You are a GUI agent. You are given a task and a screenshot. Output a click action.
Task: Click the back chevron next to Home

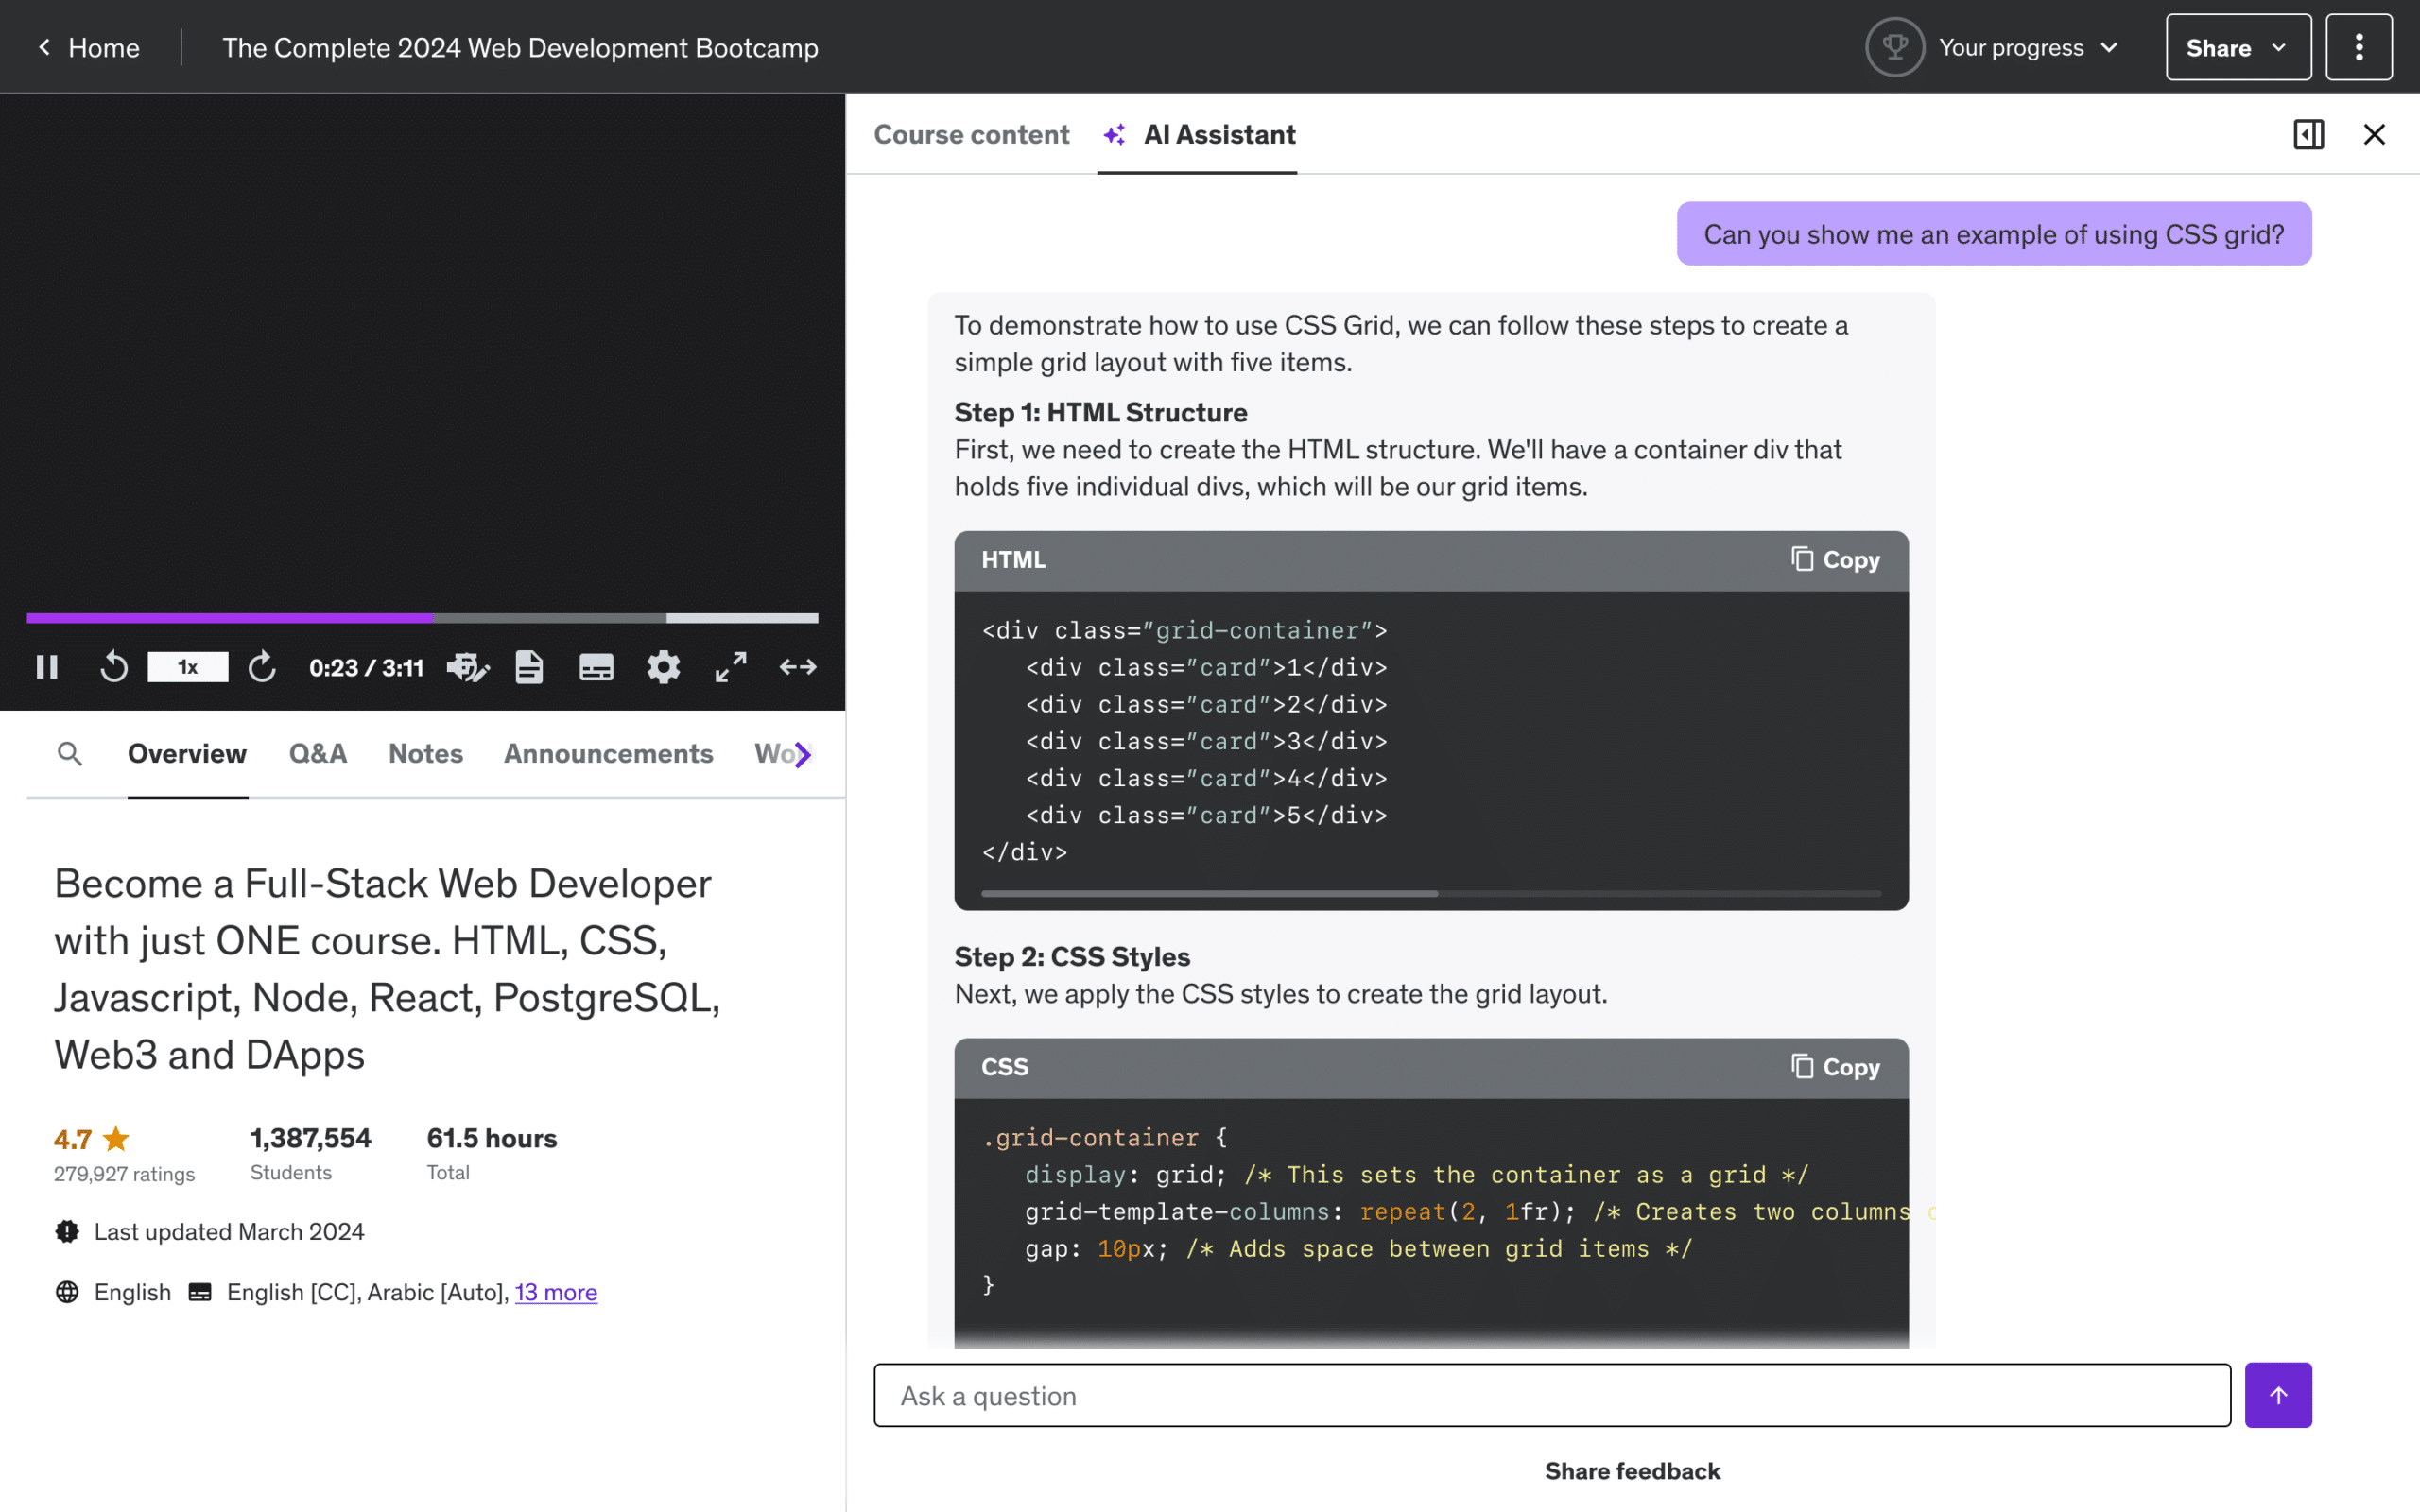point(44,47)
